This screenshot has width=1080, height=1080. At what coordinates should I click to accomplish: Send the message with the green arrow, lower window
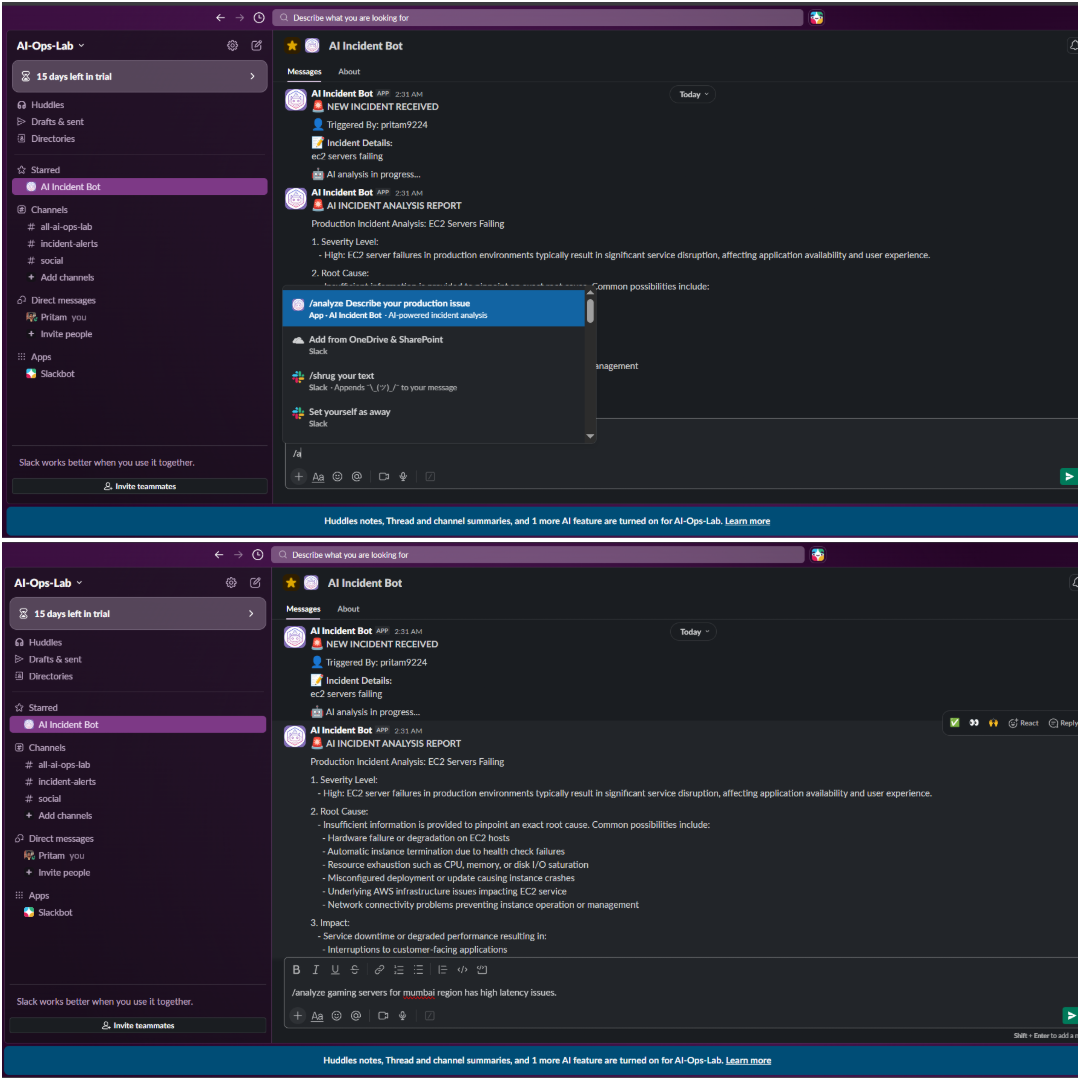click(1070, 1015)
